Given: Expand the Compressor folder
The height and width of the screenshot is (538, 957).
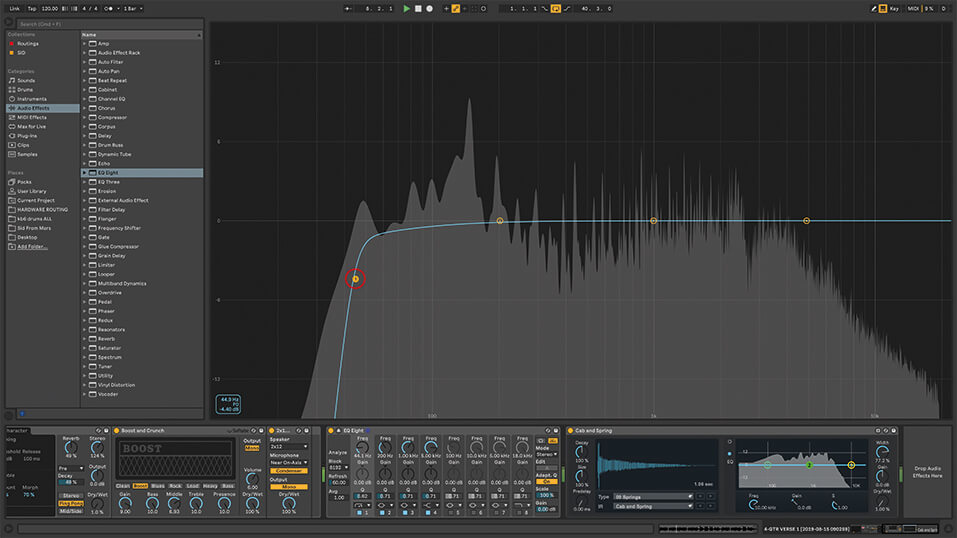Looking at the screenshot, I should tap(84, 117).
